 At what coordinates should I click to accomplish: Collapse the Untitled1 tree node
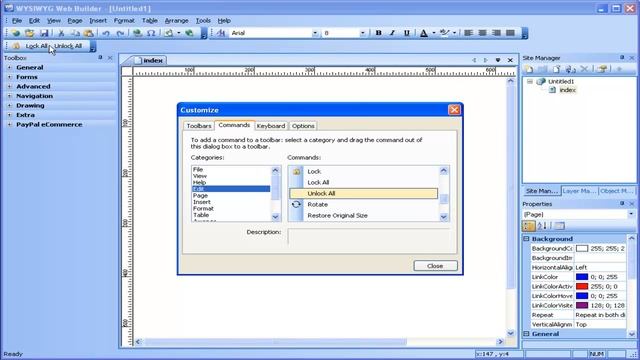click(x=530, y=81)
